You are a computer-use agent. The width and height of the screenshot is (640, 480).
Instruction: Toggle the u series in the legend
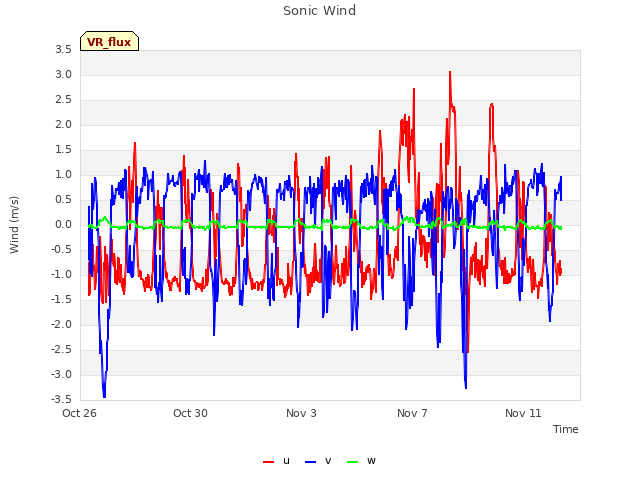pyautogui.click(x=277, y=461)
